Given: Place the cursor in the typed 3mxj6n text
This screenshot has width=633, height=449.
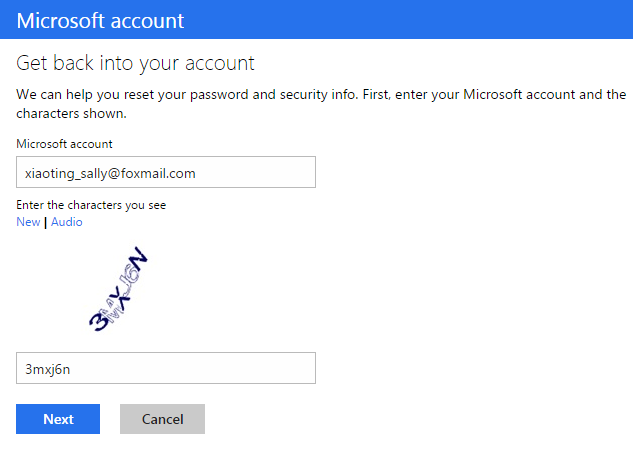Looking at the screenshot, I should pos(48,369).
